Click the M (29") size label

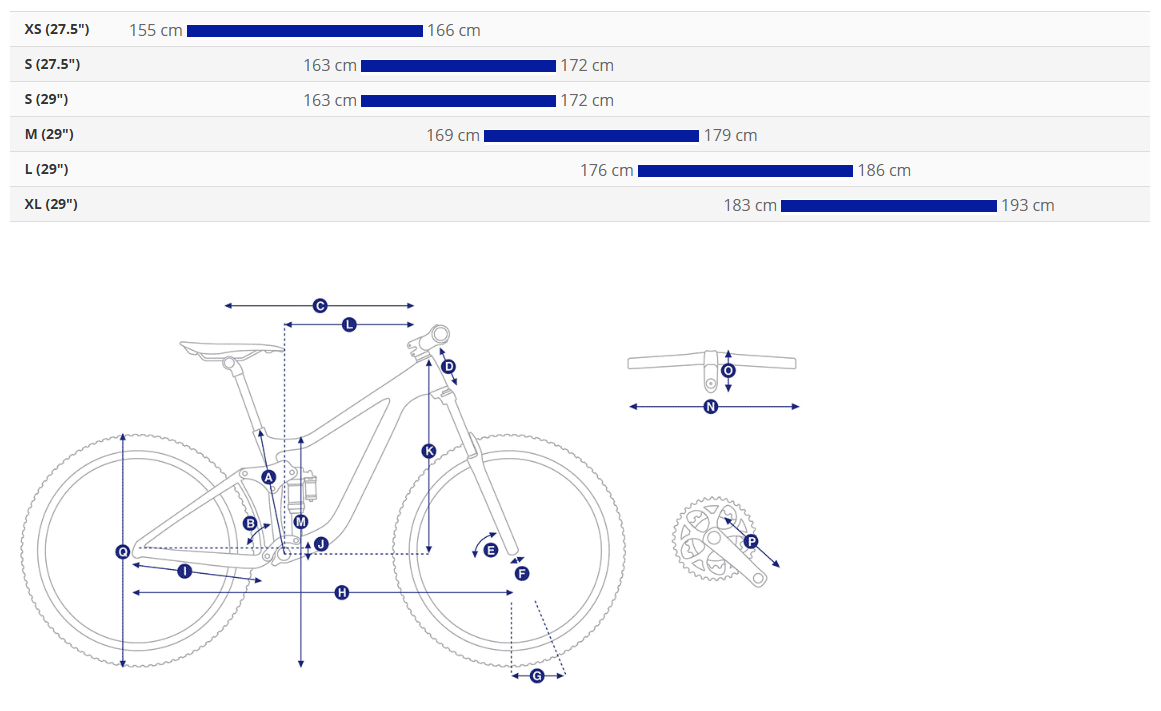click(49, 134)
